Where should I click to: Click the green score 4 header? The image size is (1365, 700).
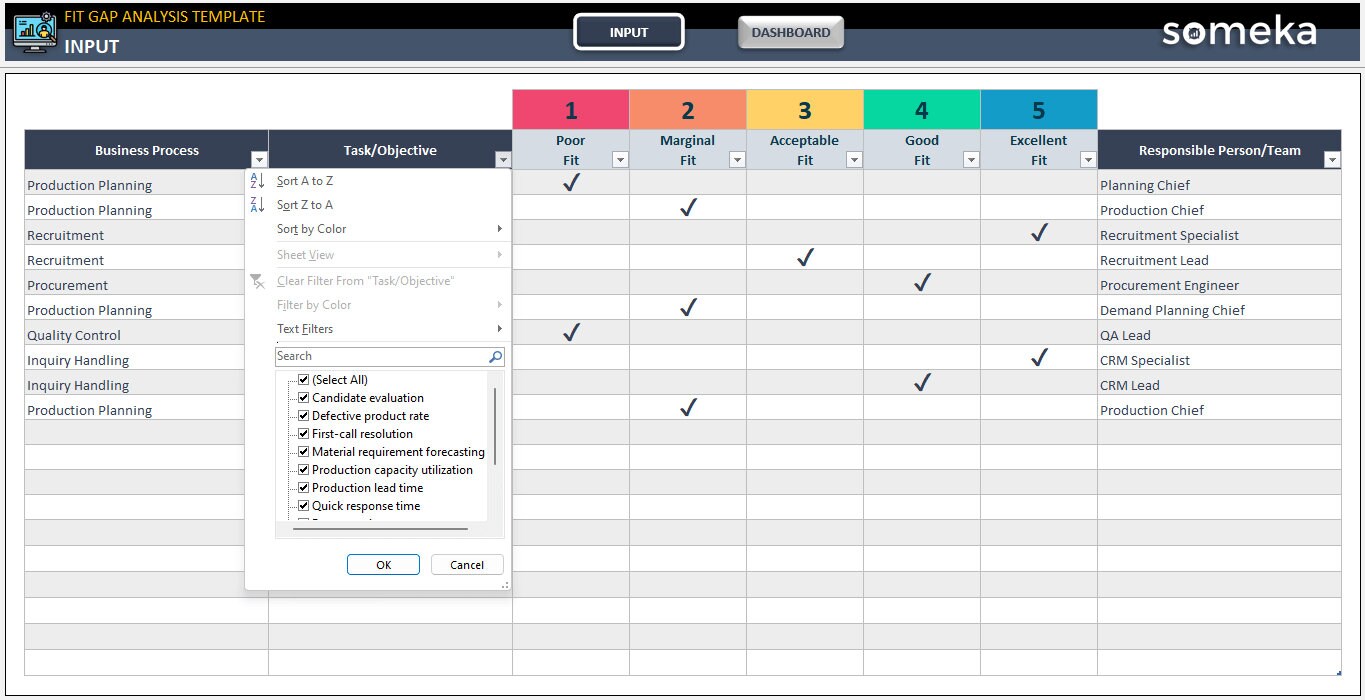click(x=922, y=110)
